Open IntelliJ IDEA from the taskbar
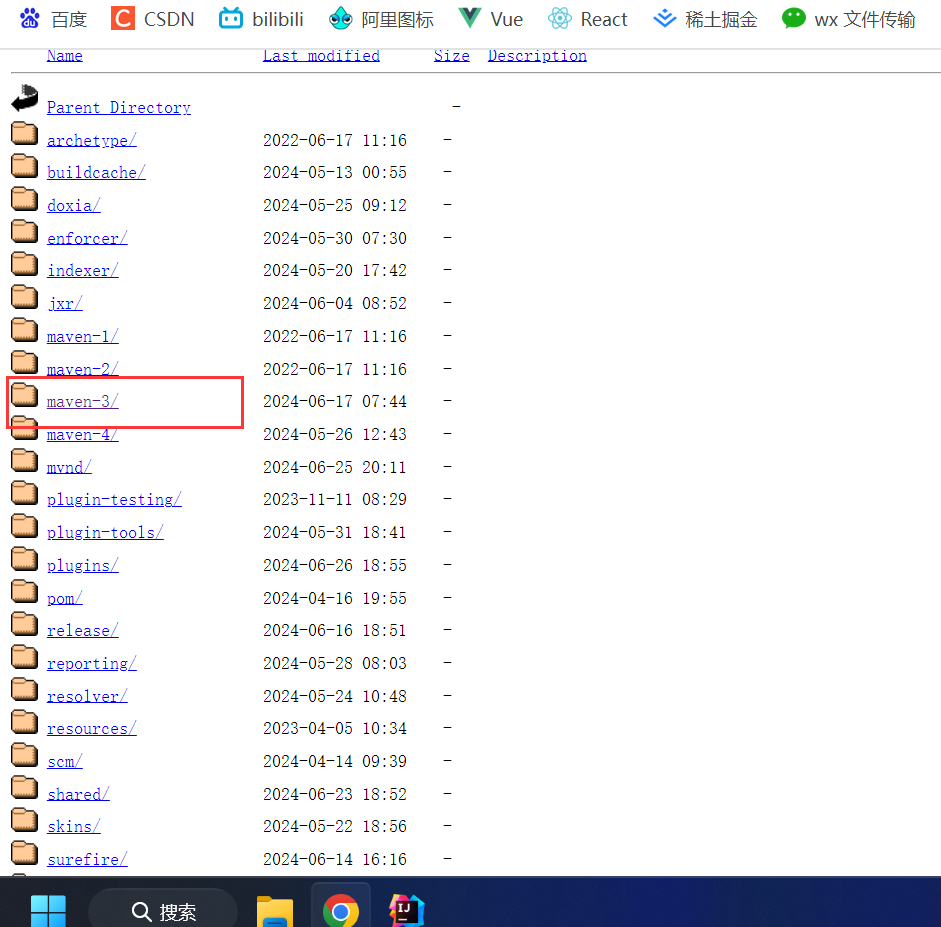This screenshot has width=941, height=927. click(x=406, y=910)
